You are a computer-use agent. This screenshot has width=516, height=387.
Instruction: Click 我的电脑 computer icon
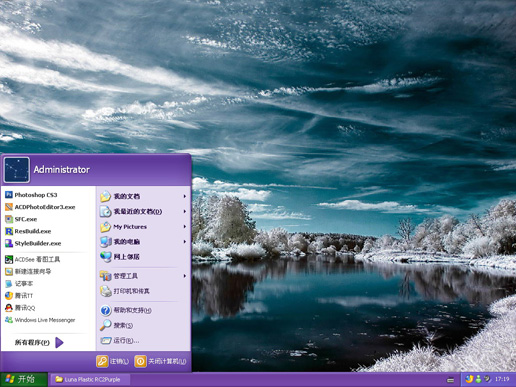[105, 242]
